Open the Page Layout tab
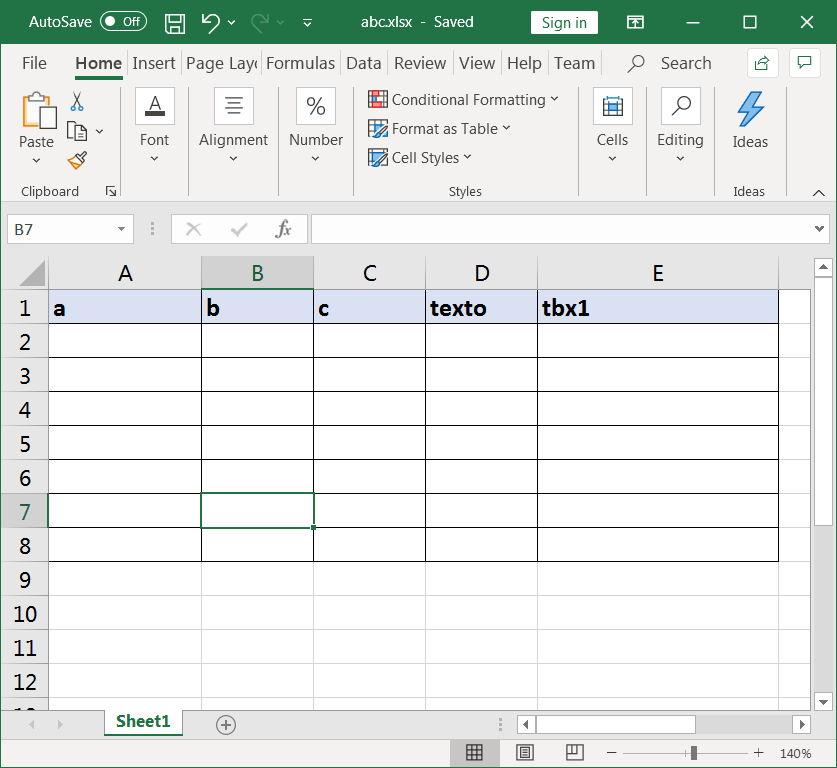Image resolution: width=837 pixels, height=768 pixels. pos(222,63)
